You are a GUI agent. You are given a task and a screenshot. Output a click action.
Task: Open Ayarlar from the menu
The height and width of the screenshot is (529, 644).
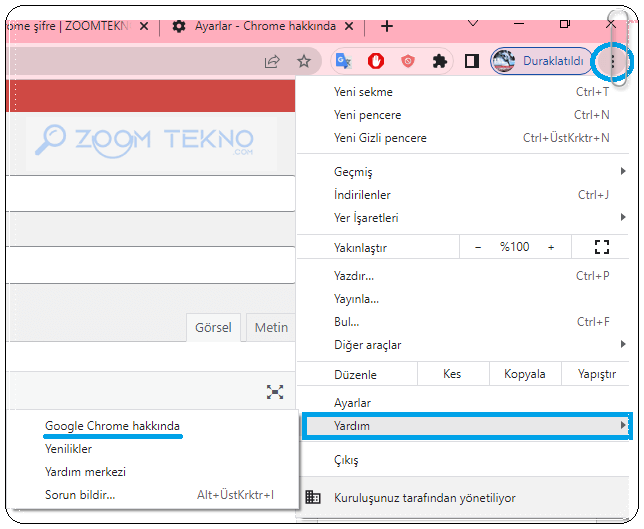(463, 403)
